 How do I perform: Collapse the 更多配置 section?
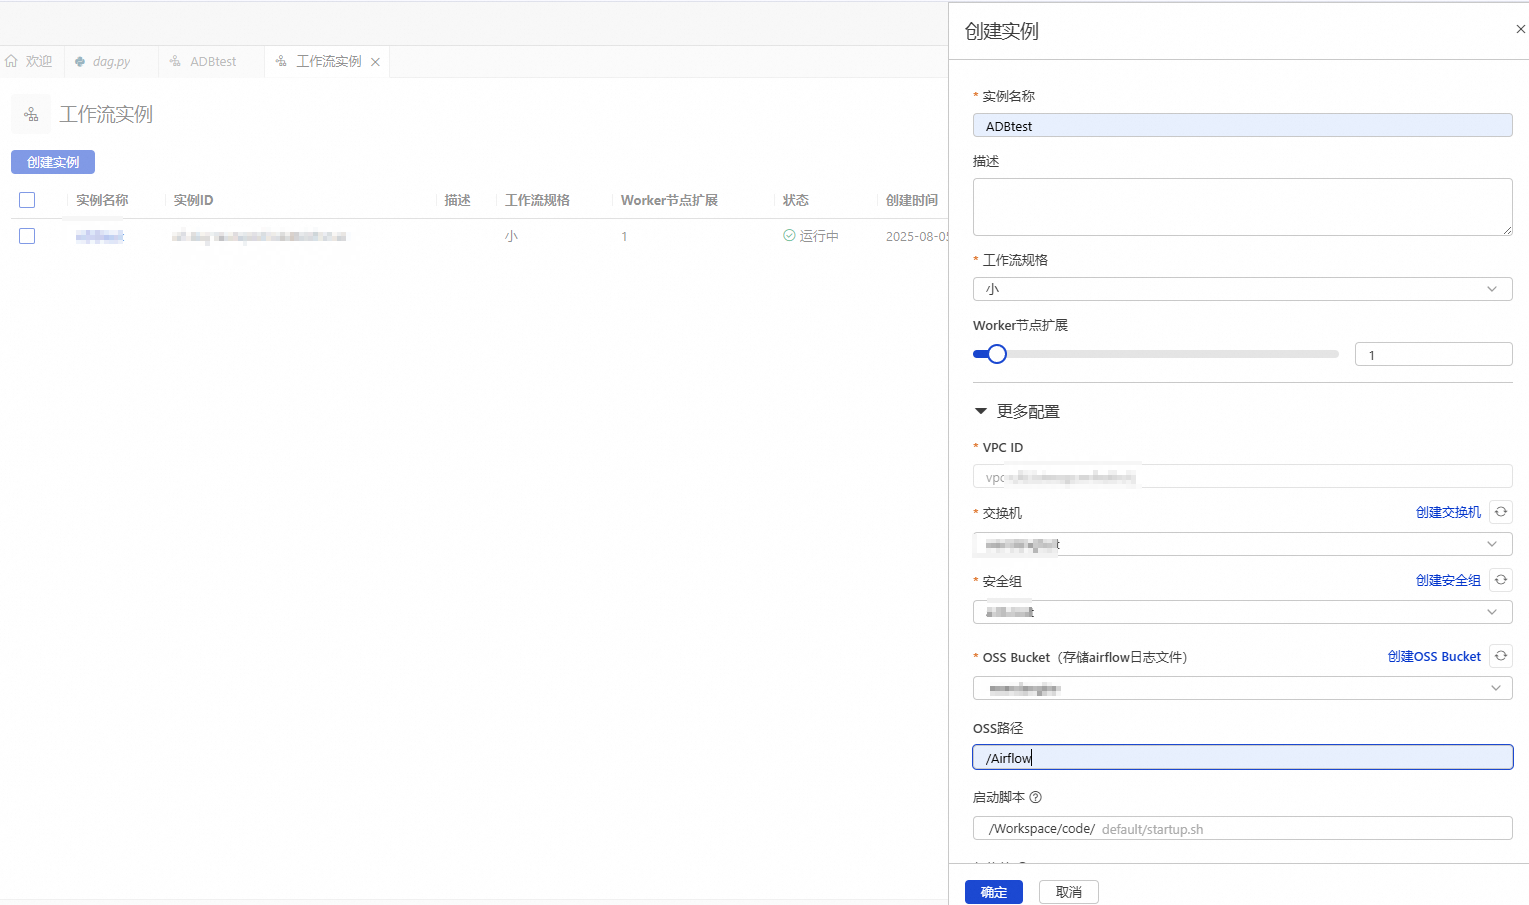tap(981, 411)
